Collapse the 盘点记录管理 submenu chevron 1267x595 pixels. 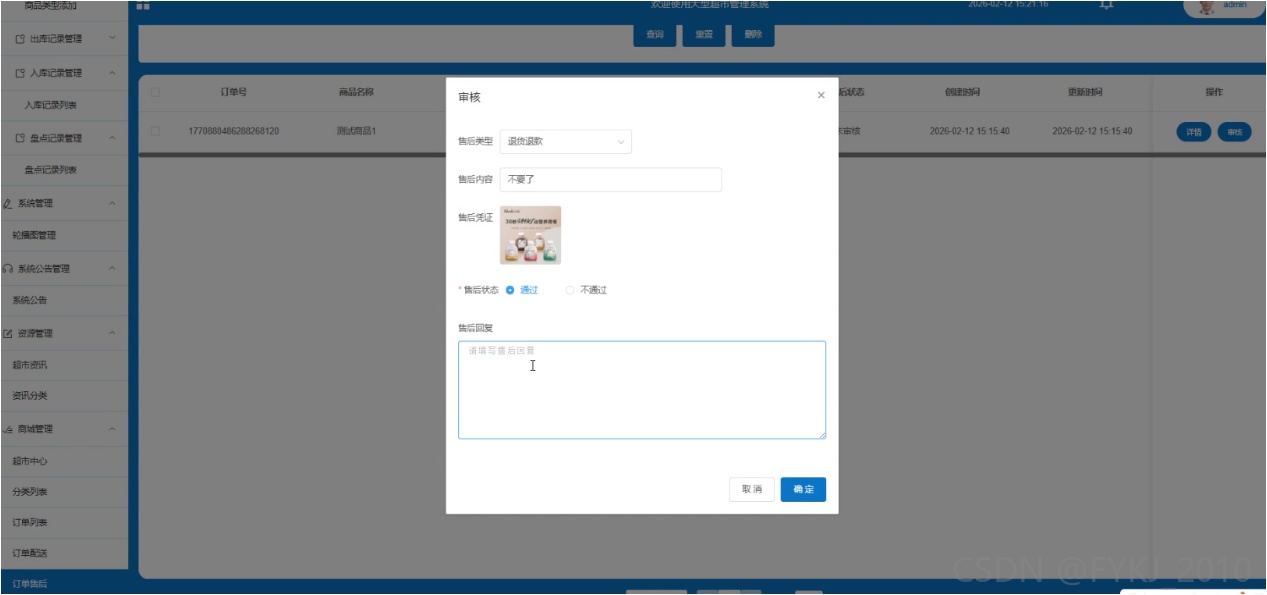tap(112, 138)
